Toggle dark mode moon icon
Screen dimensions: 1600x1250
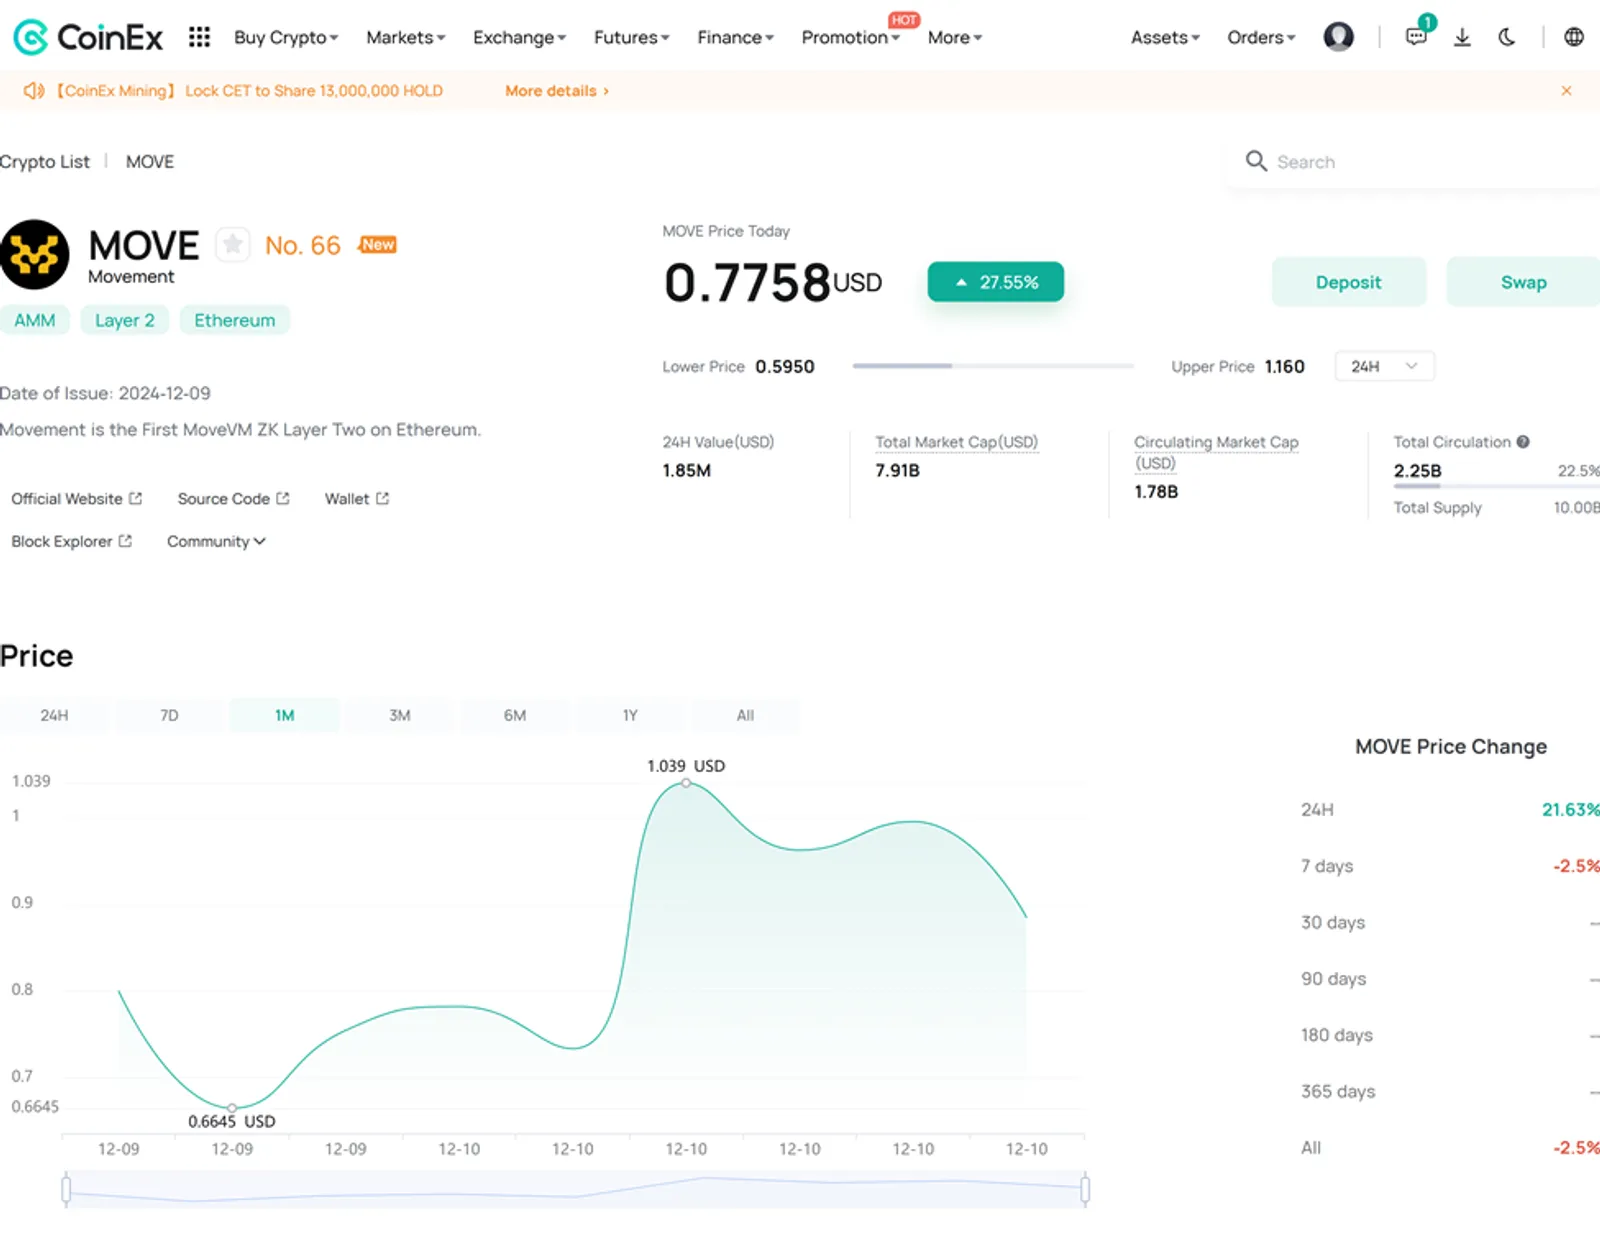[1507, 37]
